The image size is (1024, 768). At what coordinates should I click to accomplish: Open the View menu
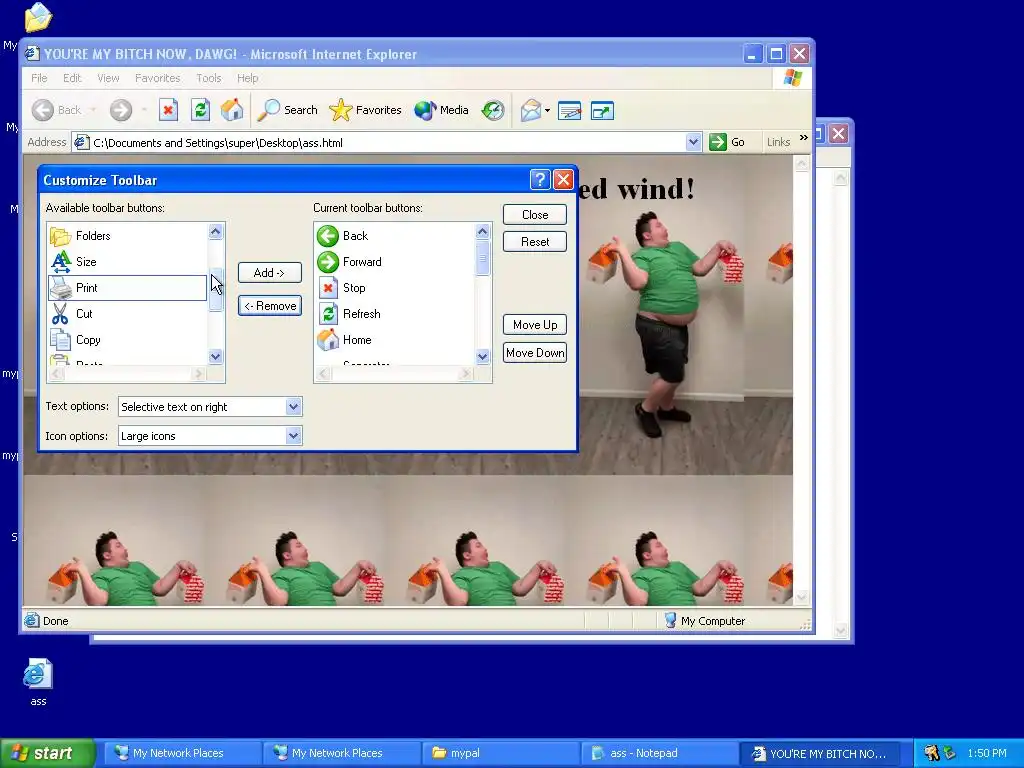point(108,78)
